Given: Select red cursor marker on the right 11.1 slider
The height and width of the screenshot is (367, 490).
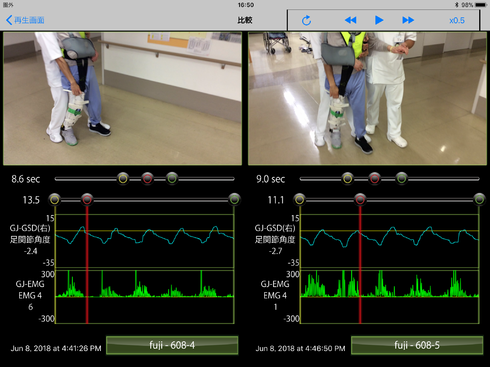Looking at the screenshot, I should point(360,200).
